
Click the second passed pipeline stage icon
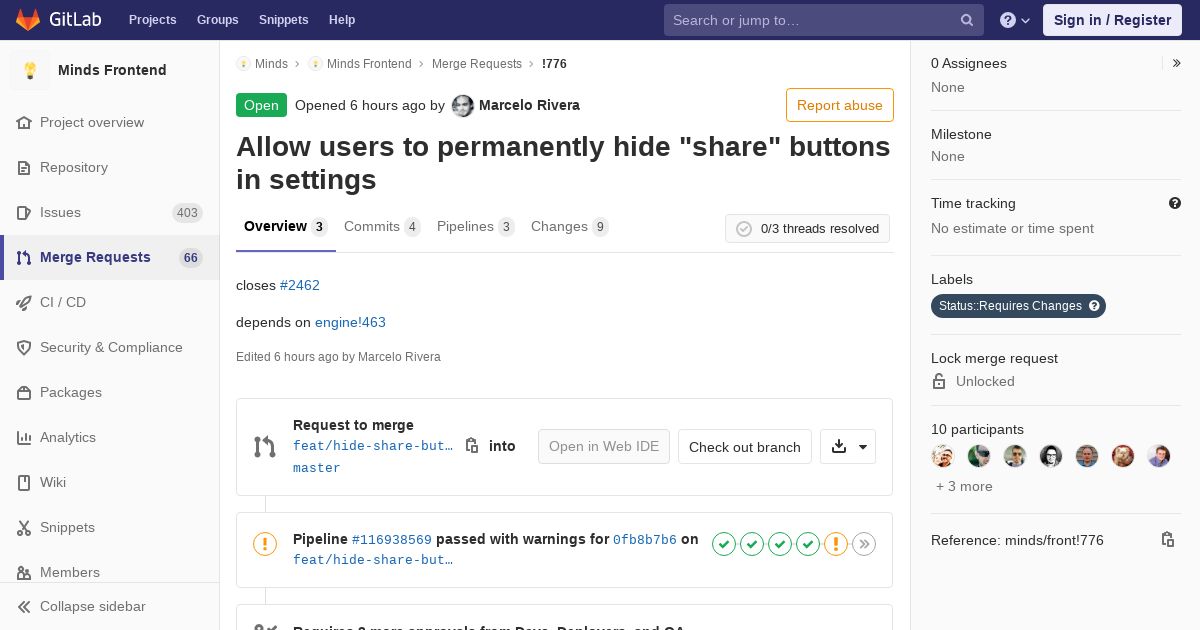[752, 544]
